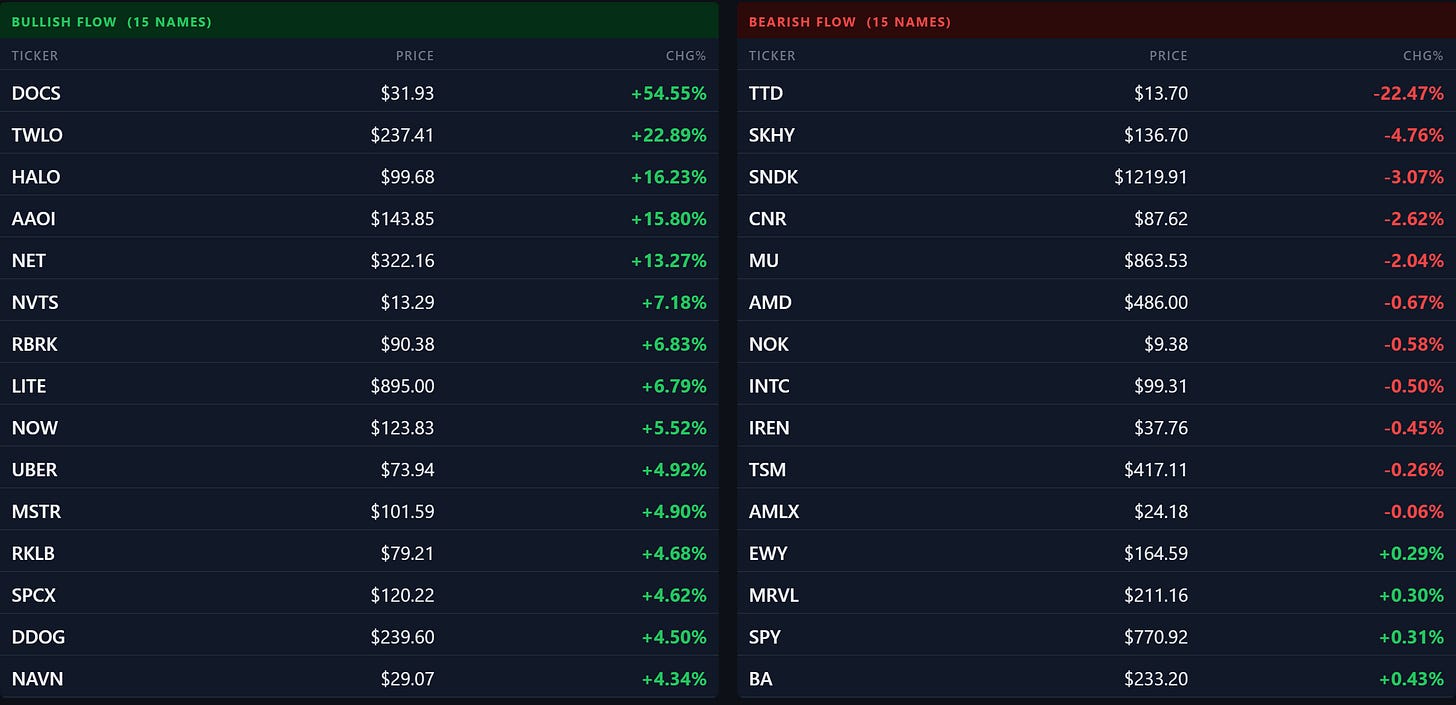
Task: Open the IREN ticker
Action: pyautogui.click(x=769, y=428)
